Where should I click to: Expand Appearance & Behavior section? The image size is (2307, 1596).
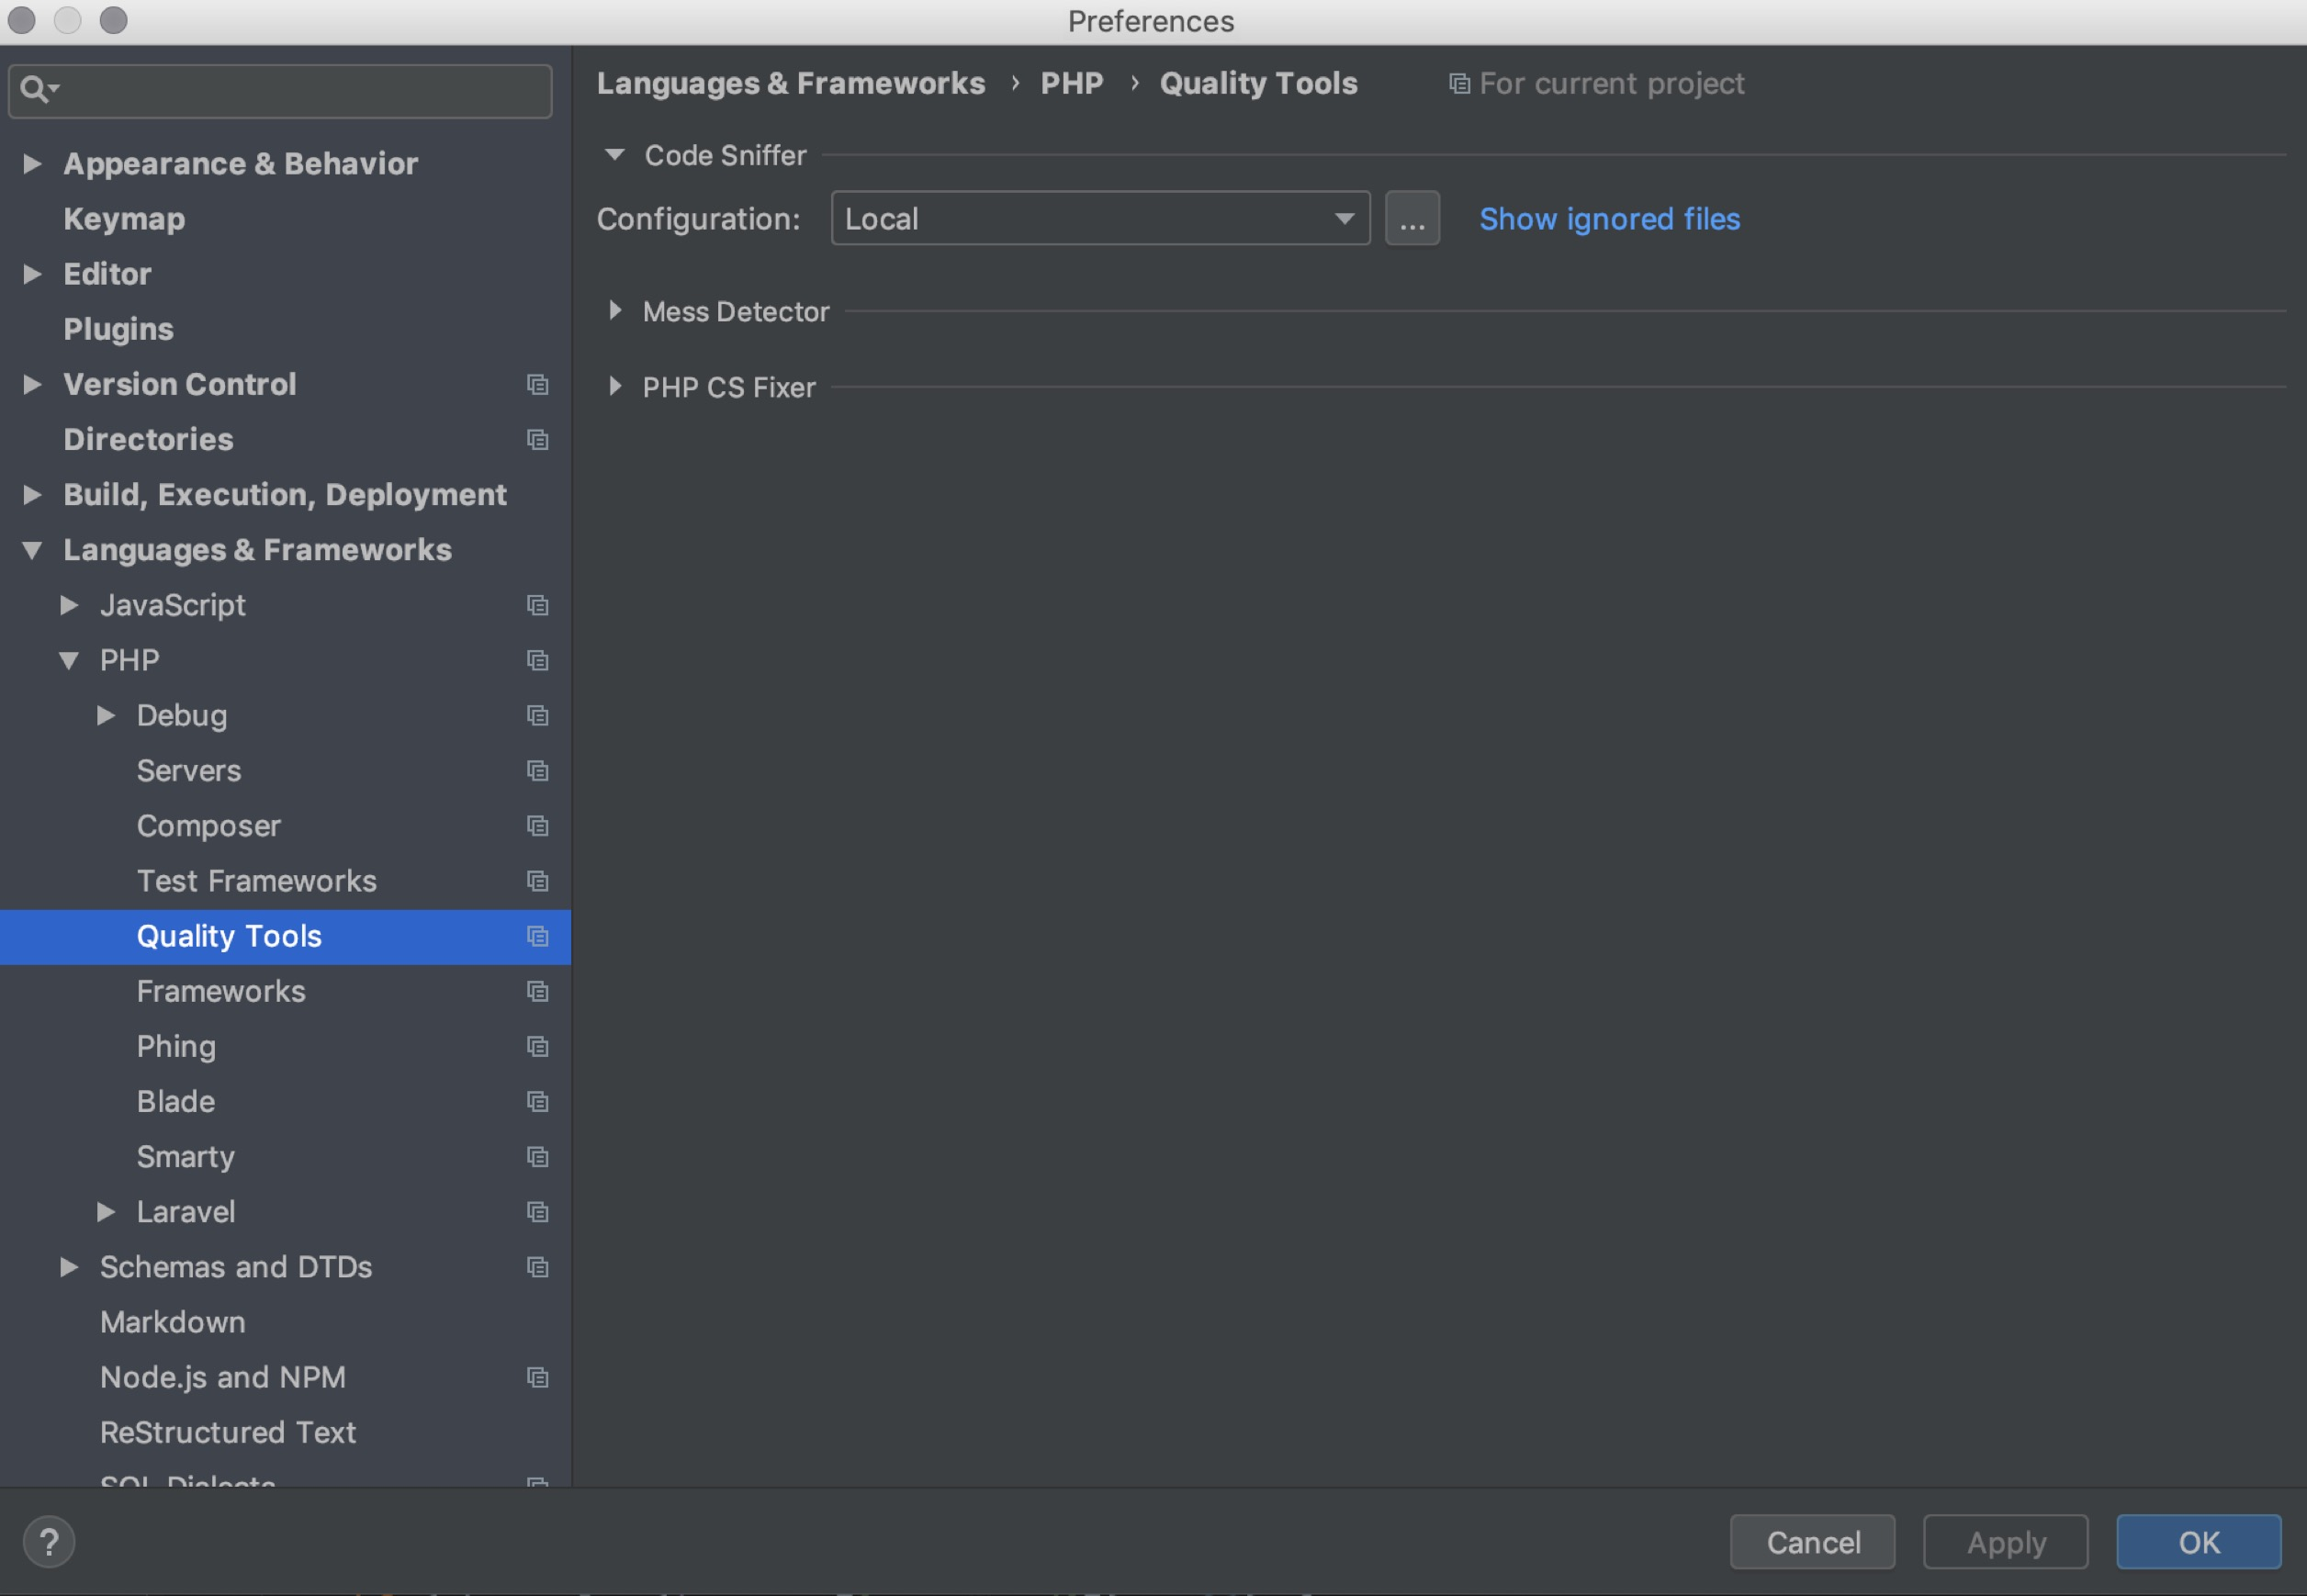(32, 163)
